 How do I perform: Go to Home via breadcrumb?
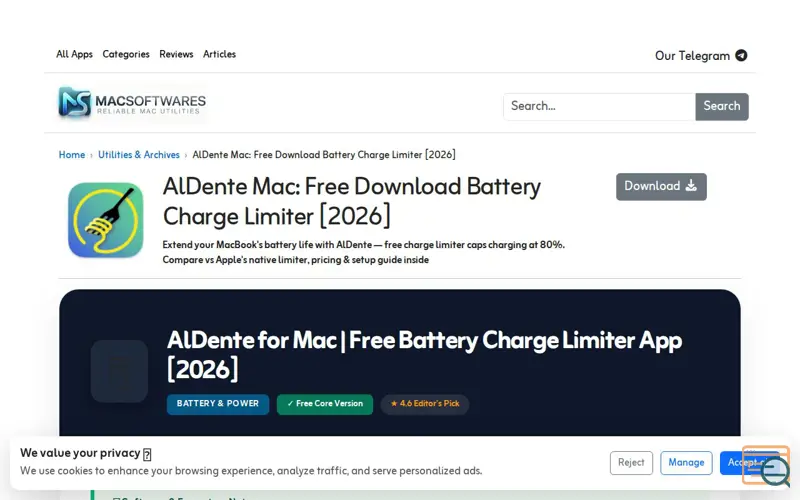71,155
